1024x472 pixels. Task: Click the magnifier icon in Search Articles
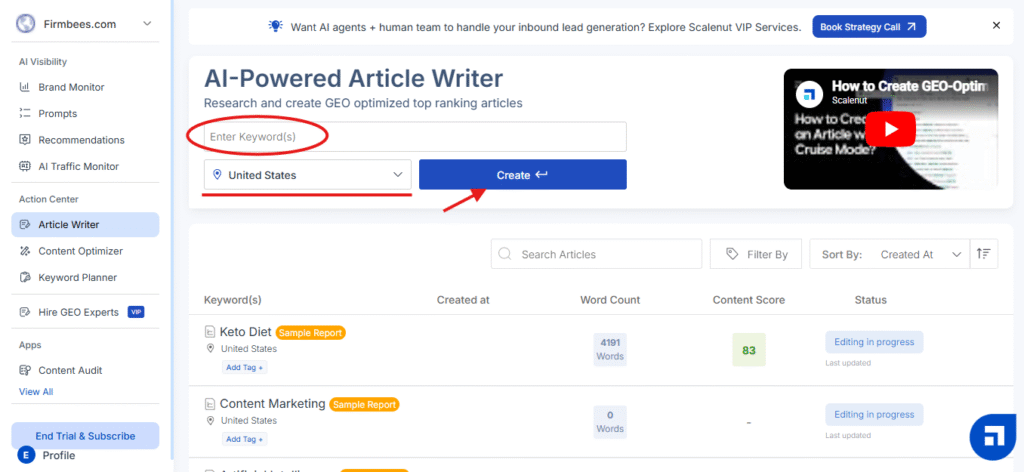click(x=505, y=254)
